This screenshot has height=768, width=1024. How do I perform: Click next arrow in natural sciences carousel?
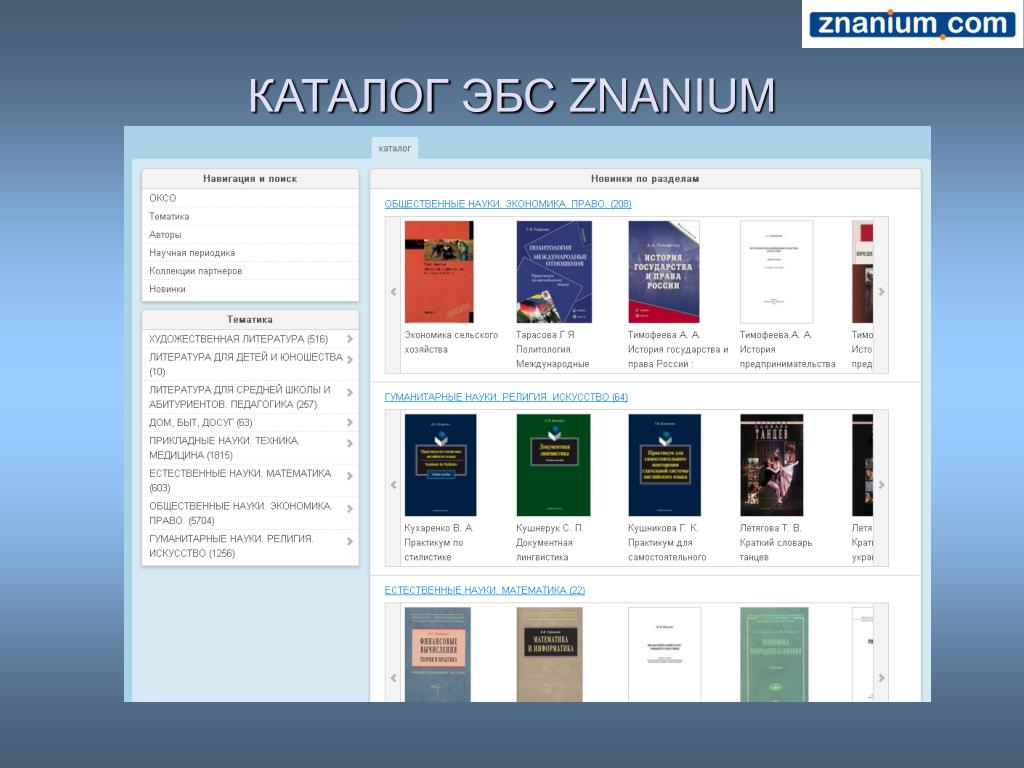click(881, 678)
